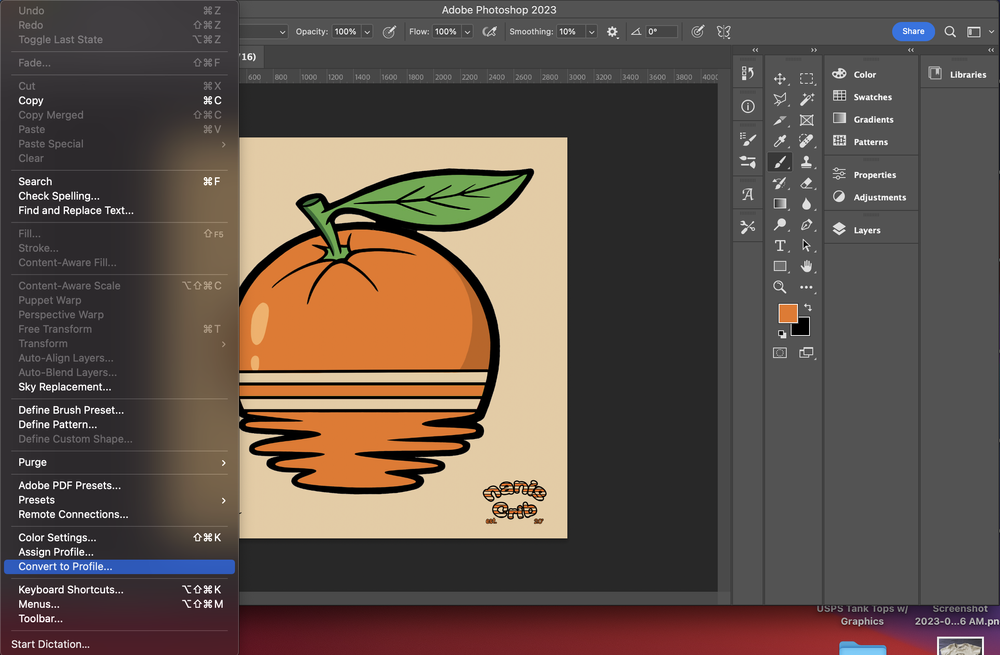Activate the Zoom tool
1000x655 pixels.
(x=780, y=287)
